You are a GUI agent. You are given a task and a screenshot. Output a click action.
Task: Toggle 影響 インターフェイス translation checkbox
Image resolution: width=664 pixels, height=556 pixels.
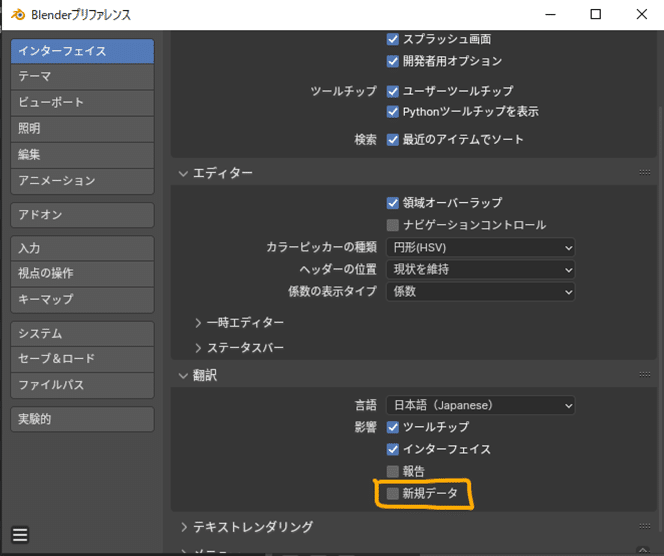[393, 449]
